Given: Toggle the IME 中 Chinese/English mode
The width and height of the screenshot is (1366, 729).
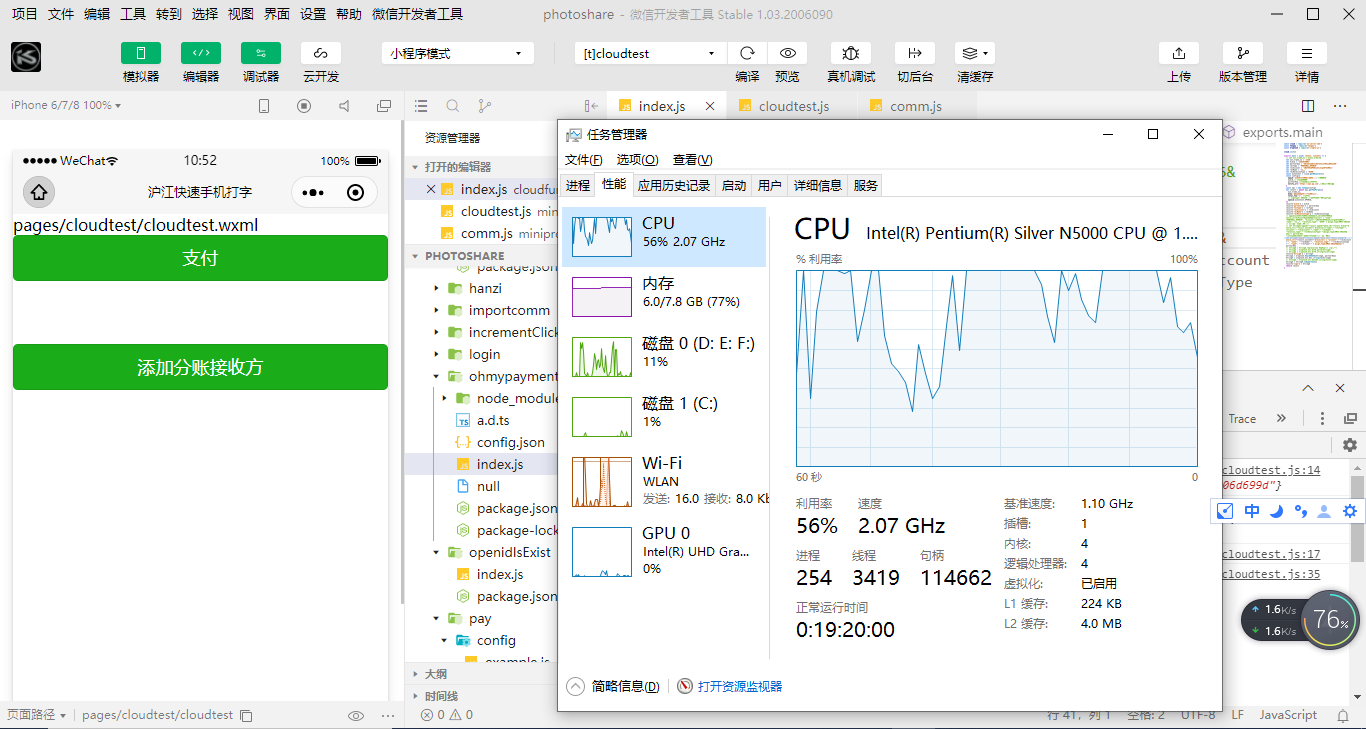Looking at the screenshot, I should click(1252, 511).
